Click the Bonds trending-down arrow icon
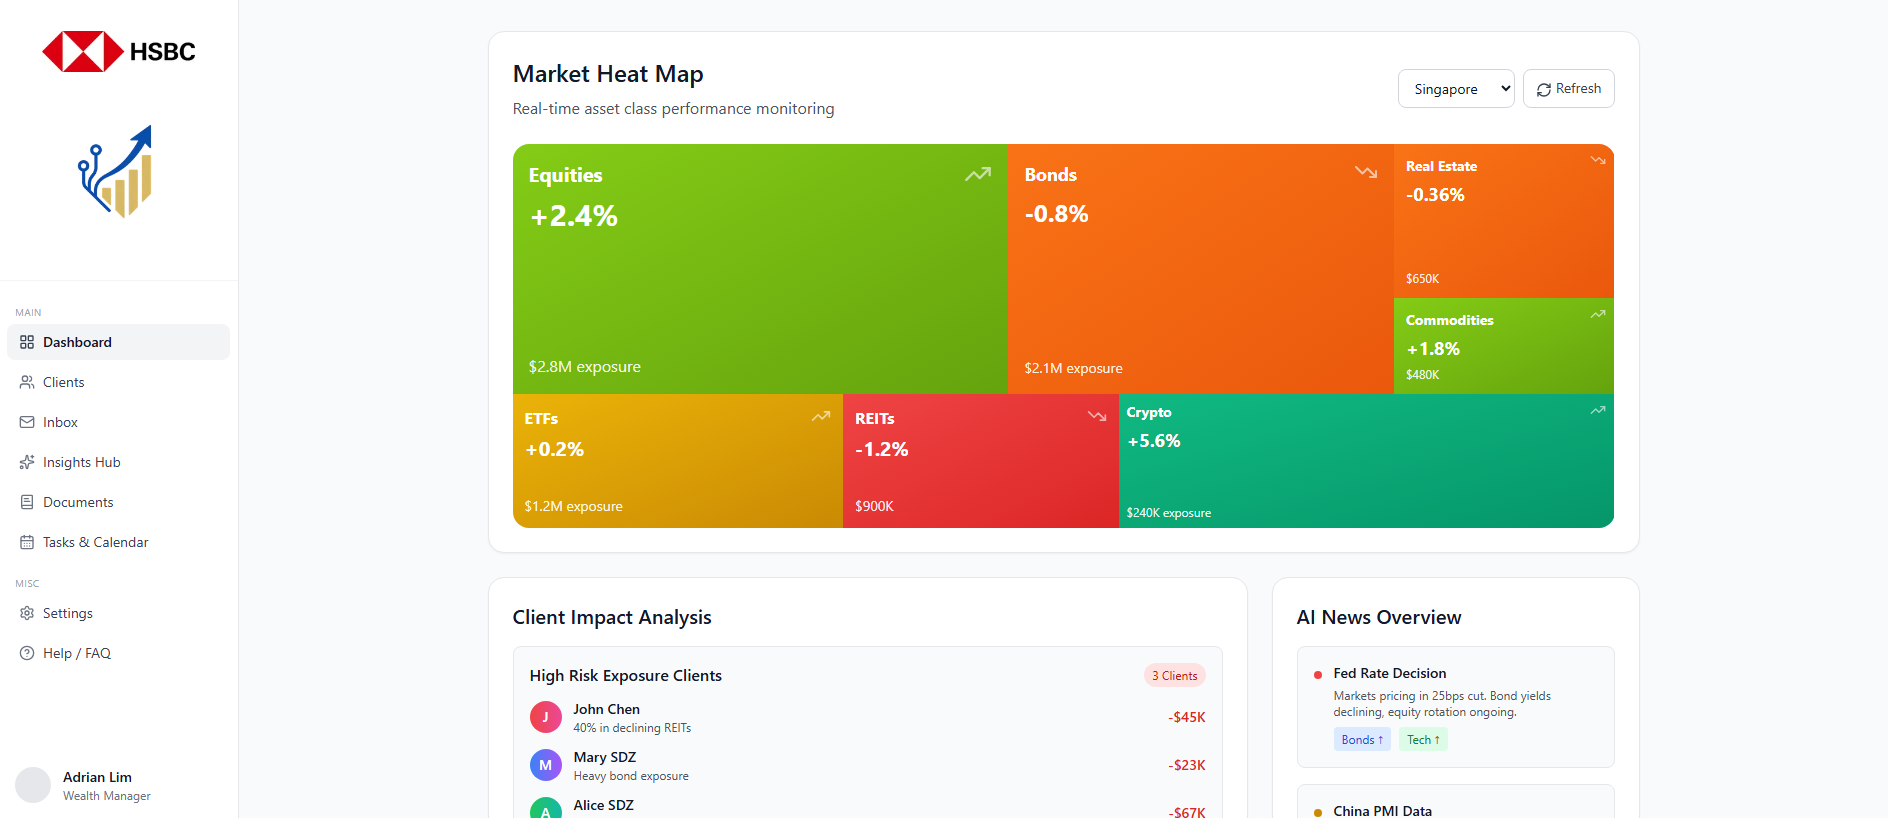 (x=1366, y=172)
